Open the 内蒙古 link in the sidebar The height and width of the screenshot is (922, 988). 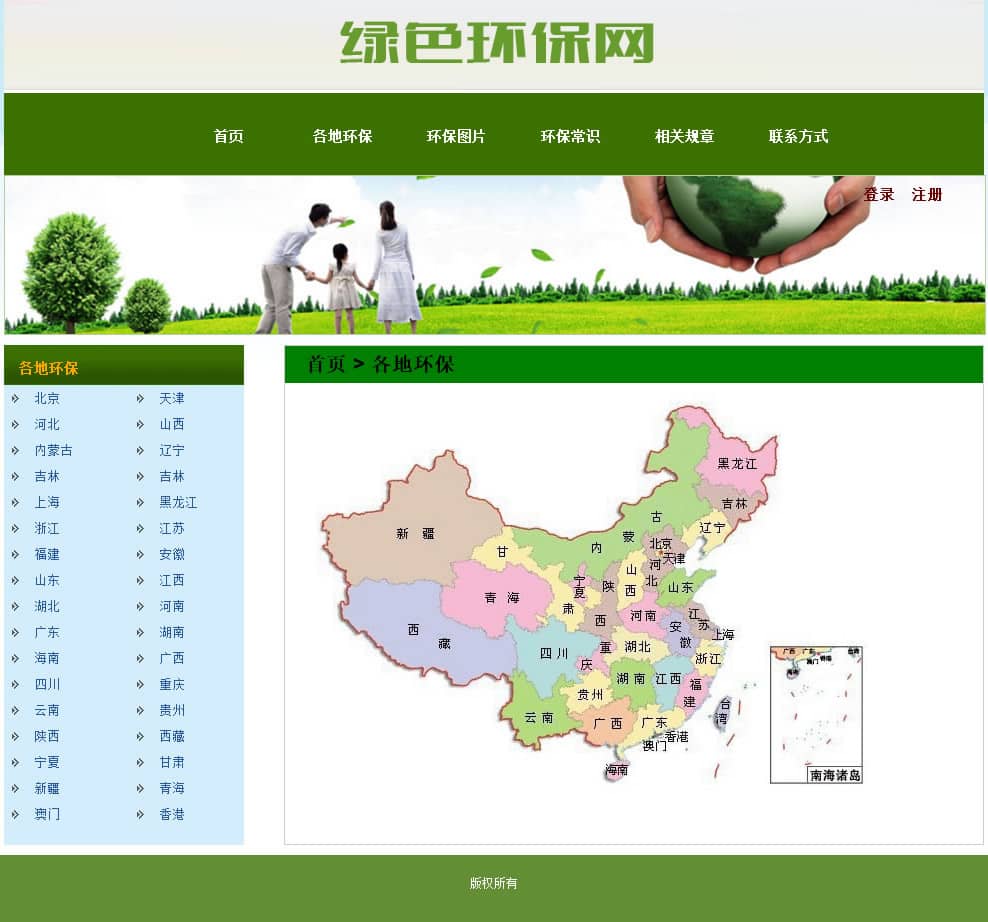(x=53, y=450)
